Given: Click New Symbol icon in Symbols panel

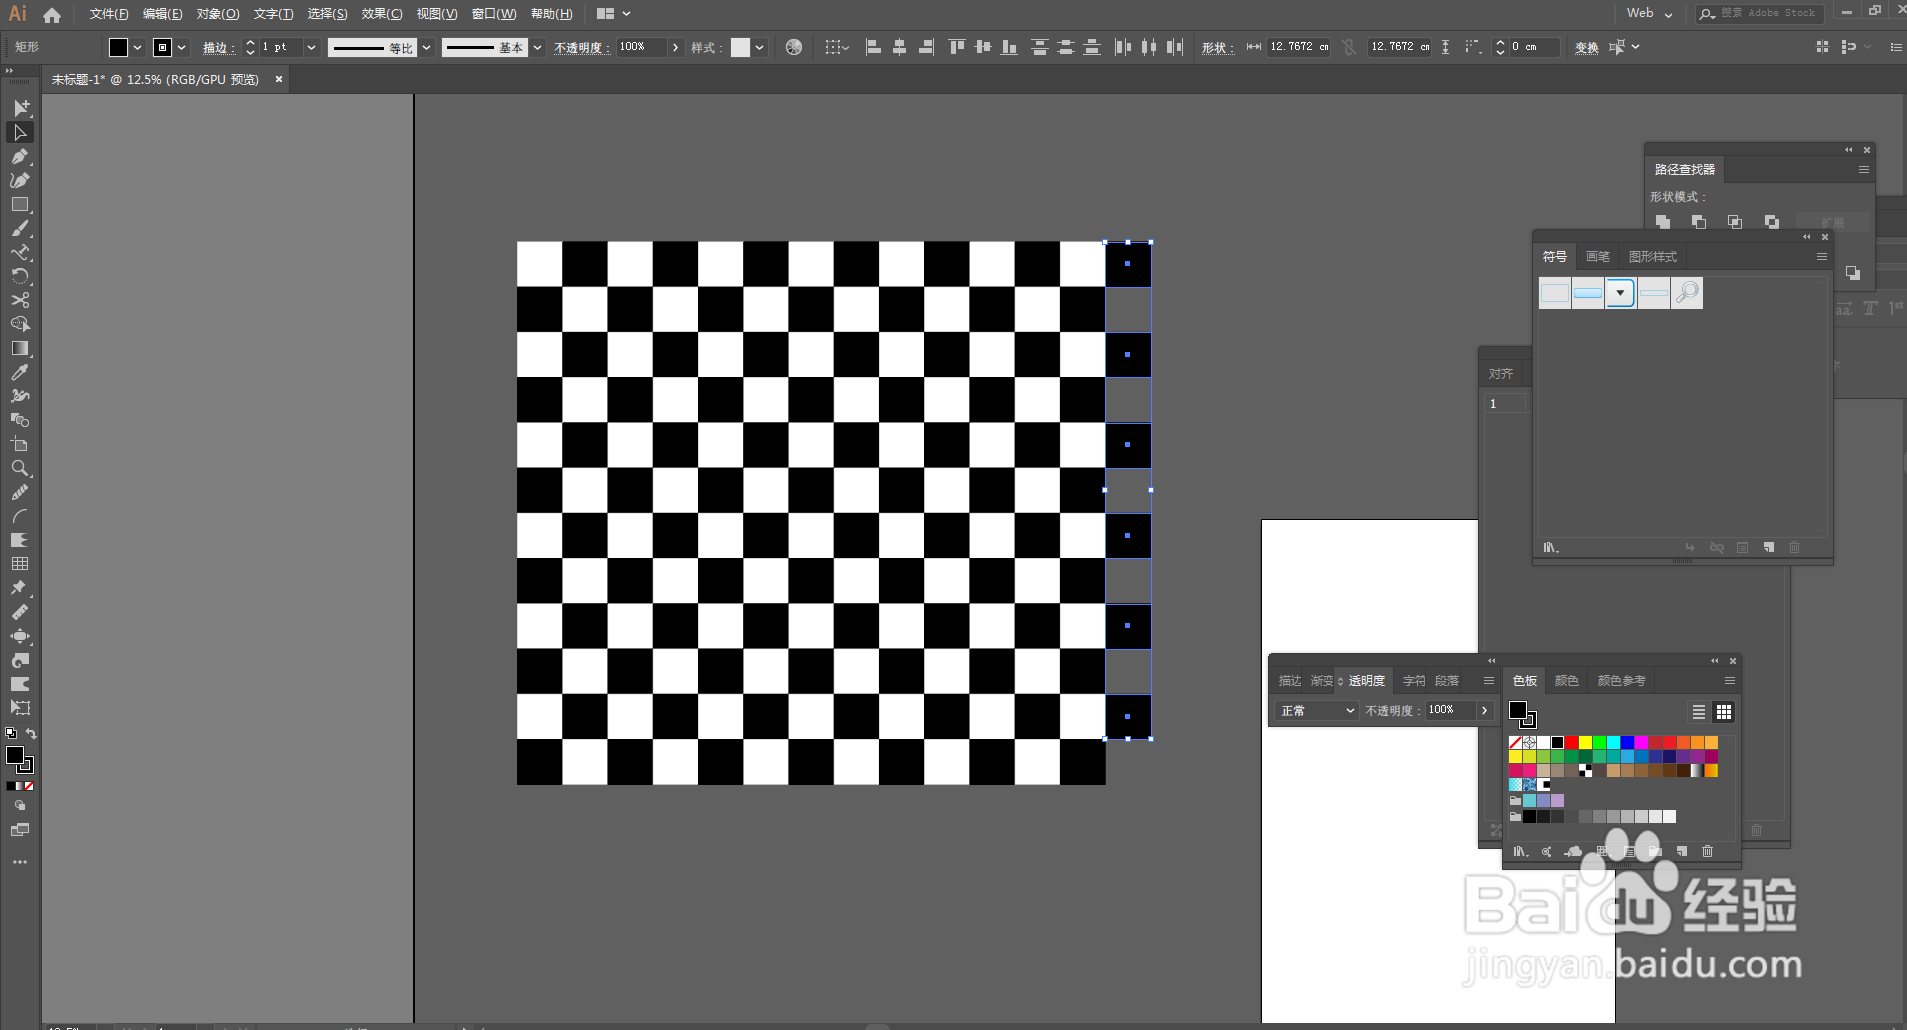Looking at the screenshot, I should click(x=1769, y=548).
